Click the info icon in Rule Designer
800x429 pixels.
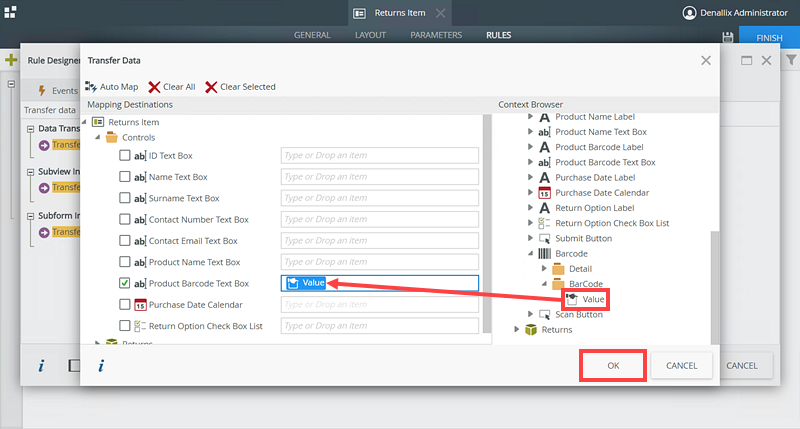41,365
